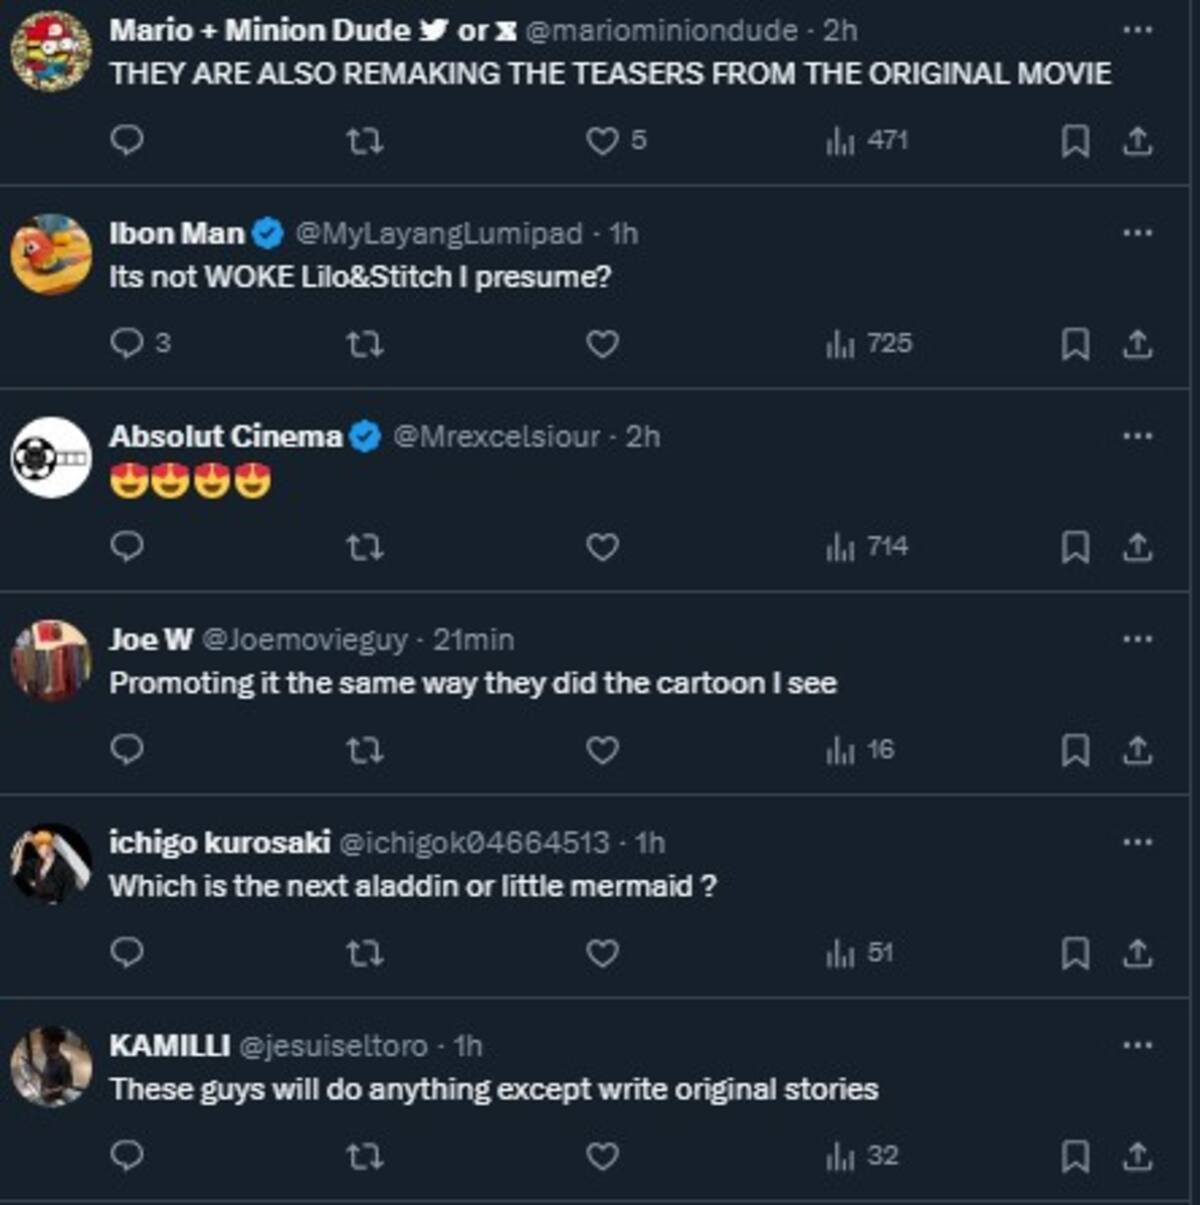This screenshot has width=1200, height=1205.
Task: Open more options for Absolut Cinema's tweet
Action: click(1137, 436)
